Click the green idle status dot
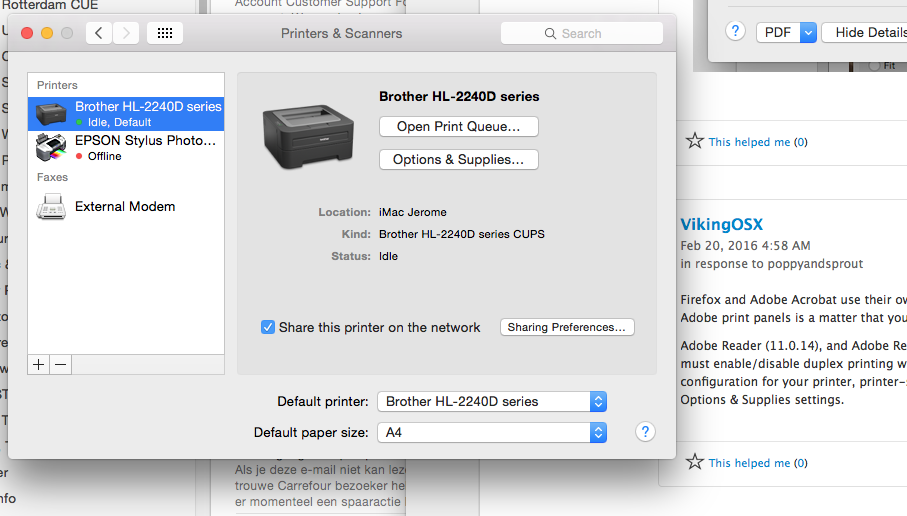The image size is (907, 516). click(79, 122)
